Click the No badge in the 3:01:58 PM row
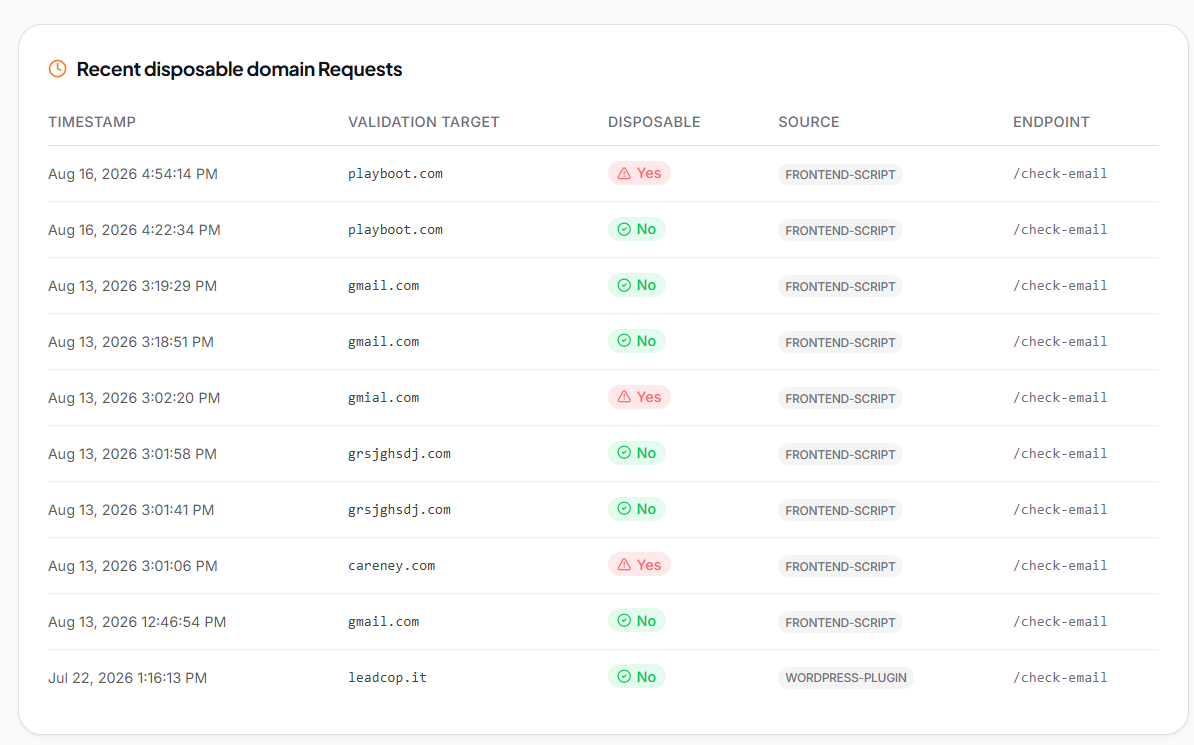Screen dimensions: 1194x745 click(637, 453)
